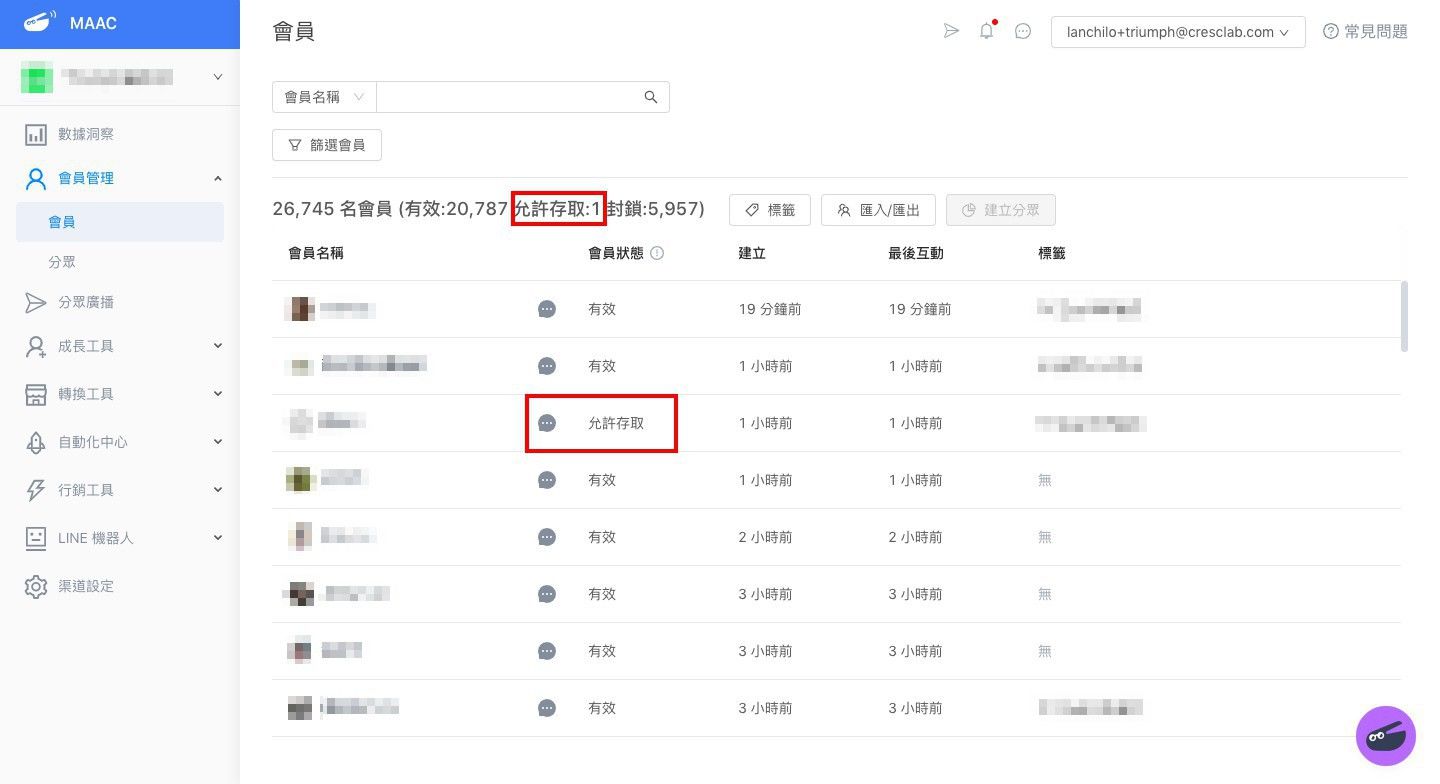Open 數據洞察 in the sidebar
The width and height of the screenshot is (1440, 784).
(x=86, y=134)
